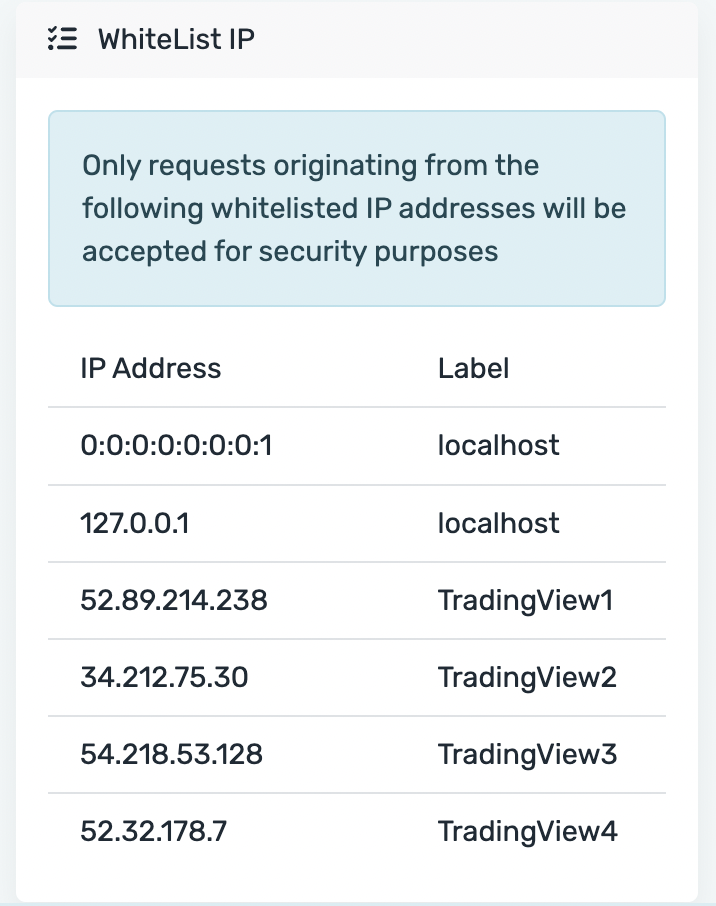Click 'Only requests originating from the' line

pos(311,166)
